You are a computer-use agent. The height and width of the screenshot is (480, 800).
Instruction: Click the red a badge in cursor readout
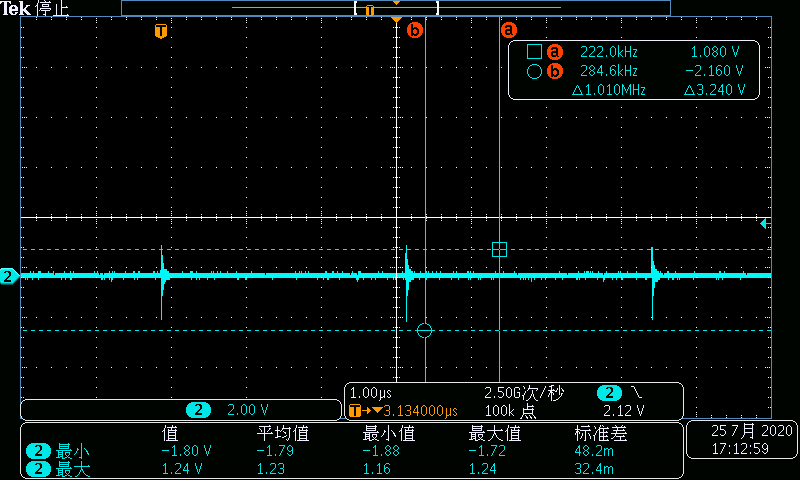[555, 52]
